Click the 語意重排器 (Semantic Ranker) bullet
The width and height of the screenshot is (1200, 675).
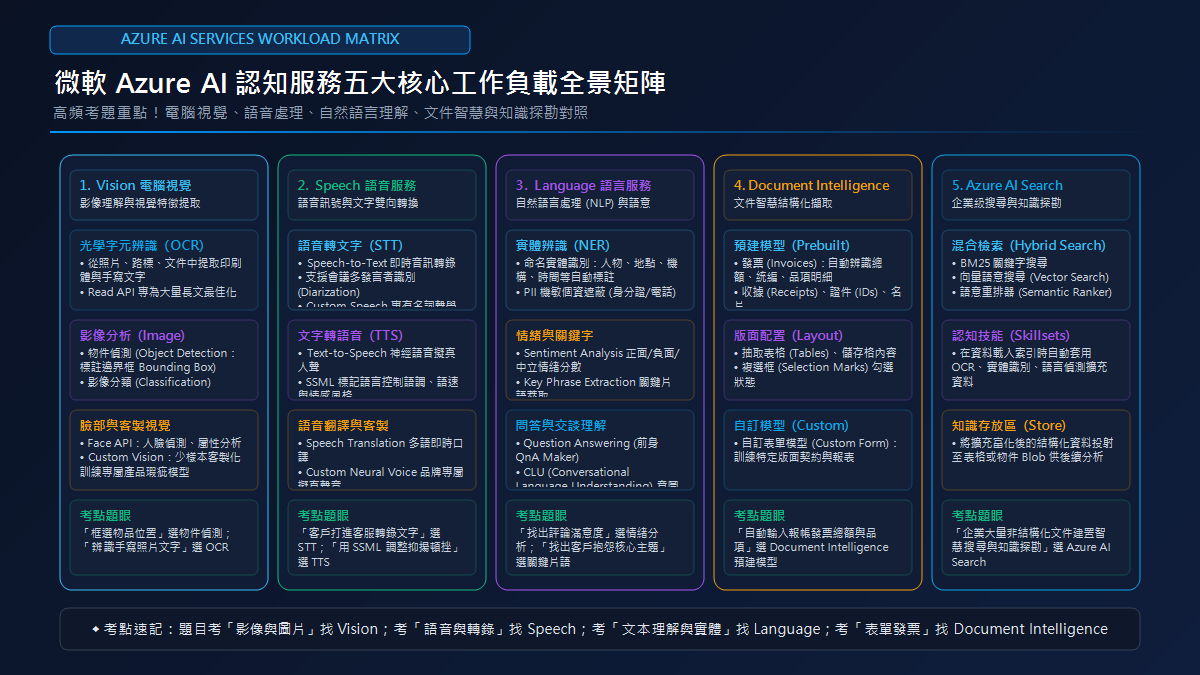1031,293
